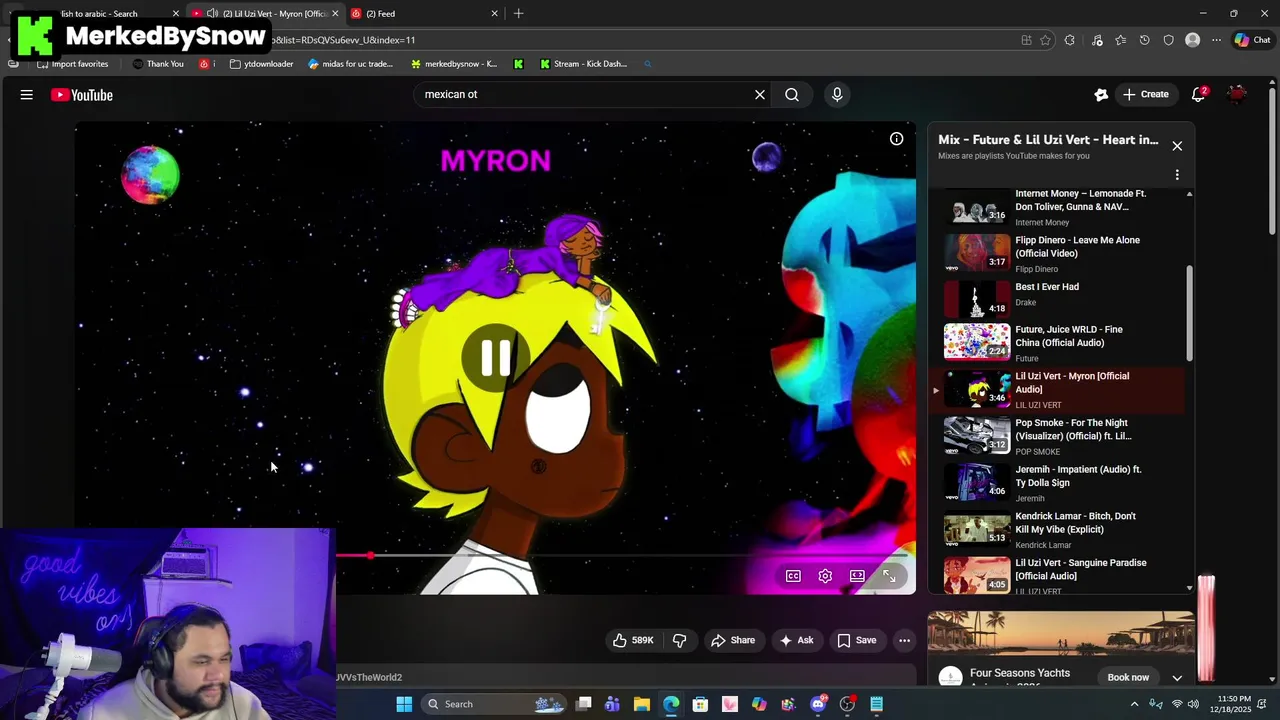
Task: Close the Lil Uzi Vert Myron tab
Action: (x=335, y=14)
